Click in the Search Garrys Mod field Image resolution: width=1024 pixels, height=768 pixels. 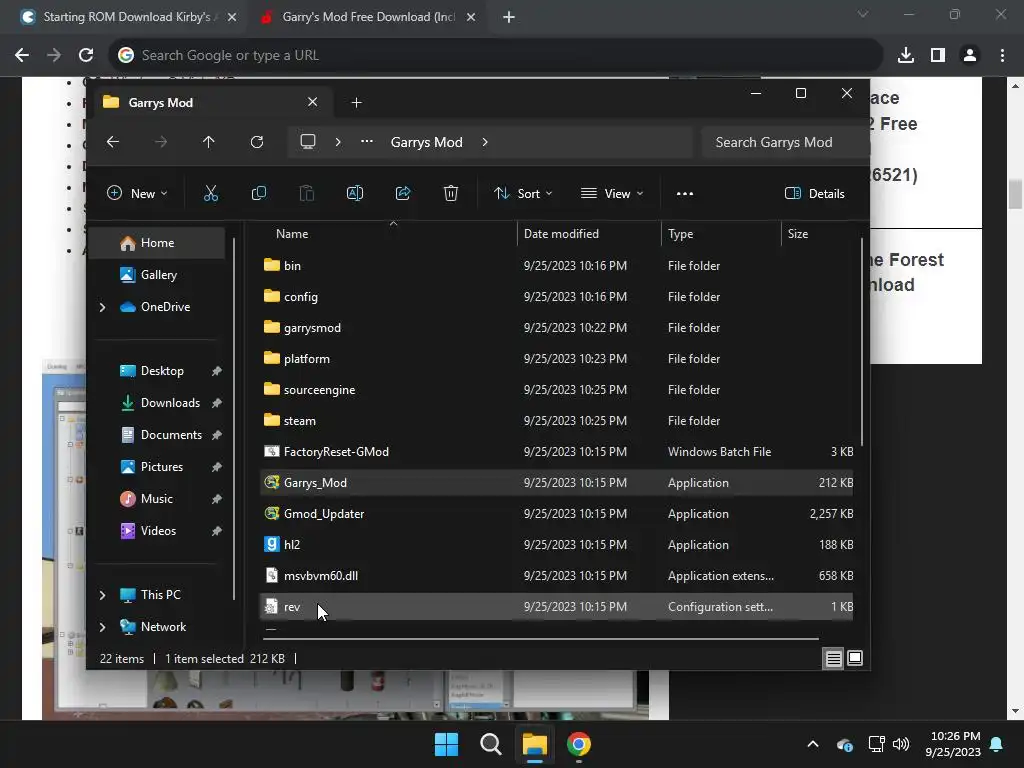click(784, 142)
